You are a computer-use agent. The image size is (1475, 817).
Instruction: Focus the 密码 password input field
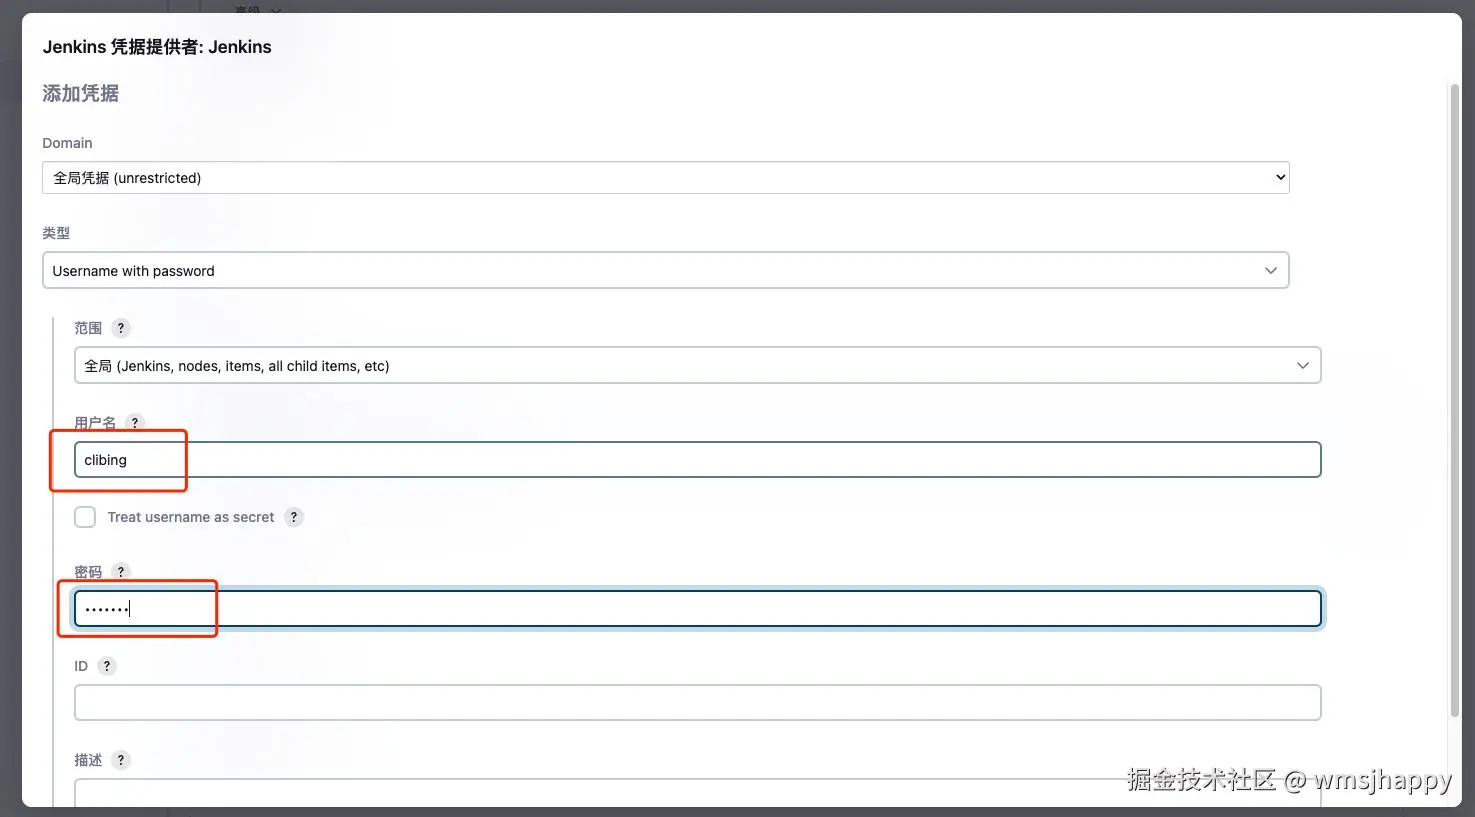pos(697,609)
